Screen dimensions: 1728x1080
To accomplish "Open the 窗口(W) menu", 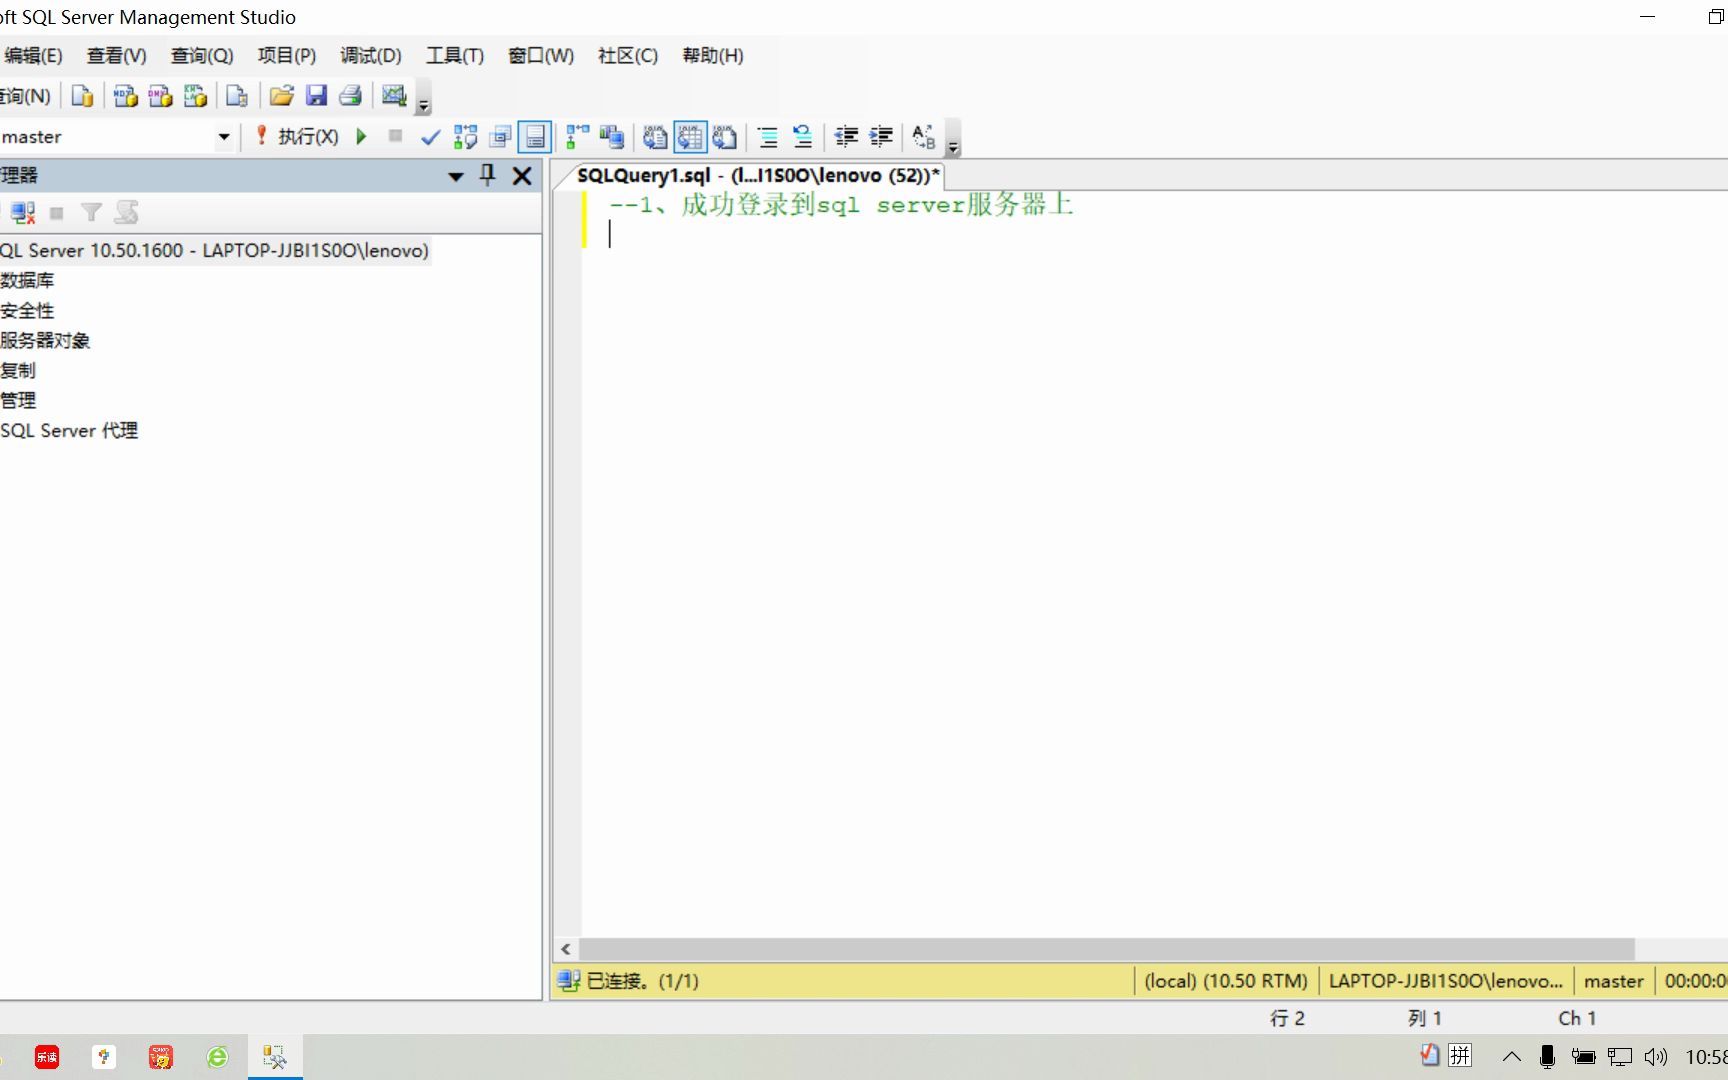I will click(x=541, y=56).
